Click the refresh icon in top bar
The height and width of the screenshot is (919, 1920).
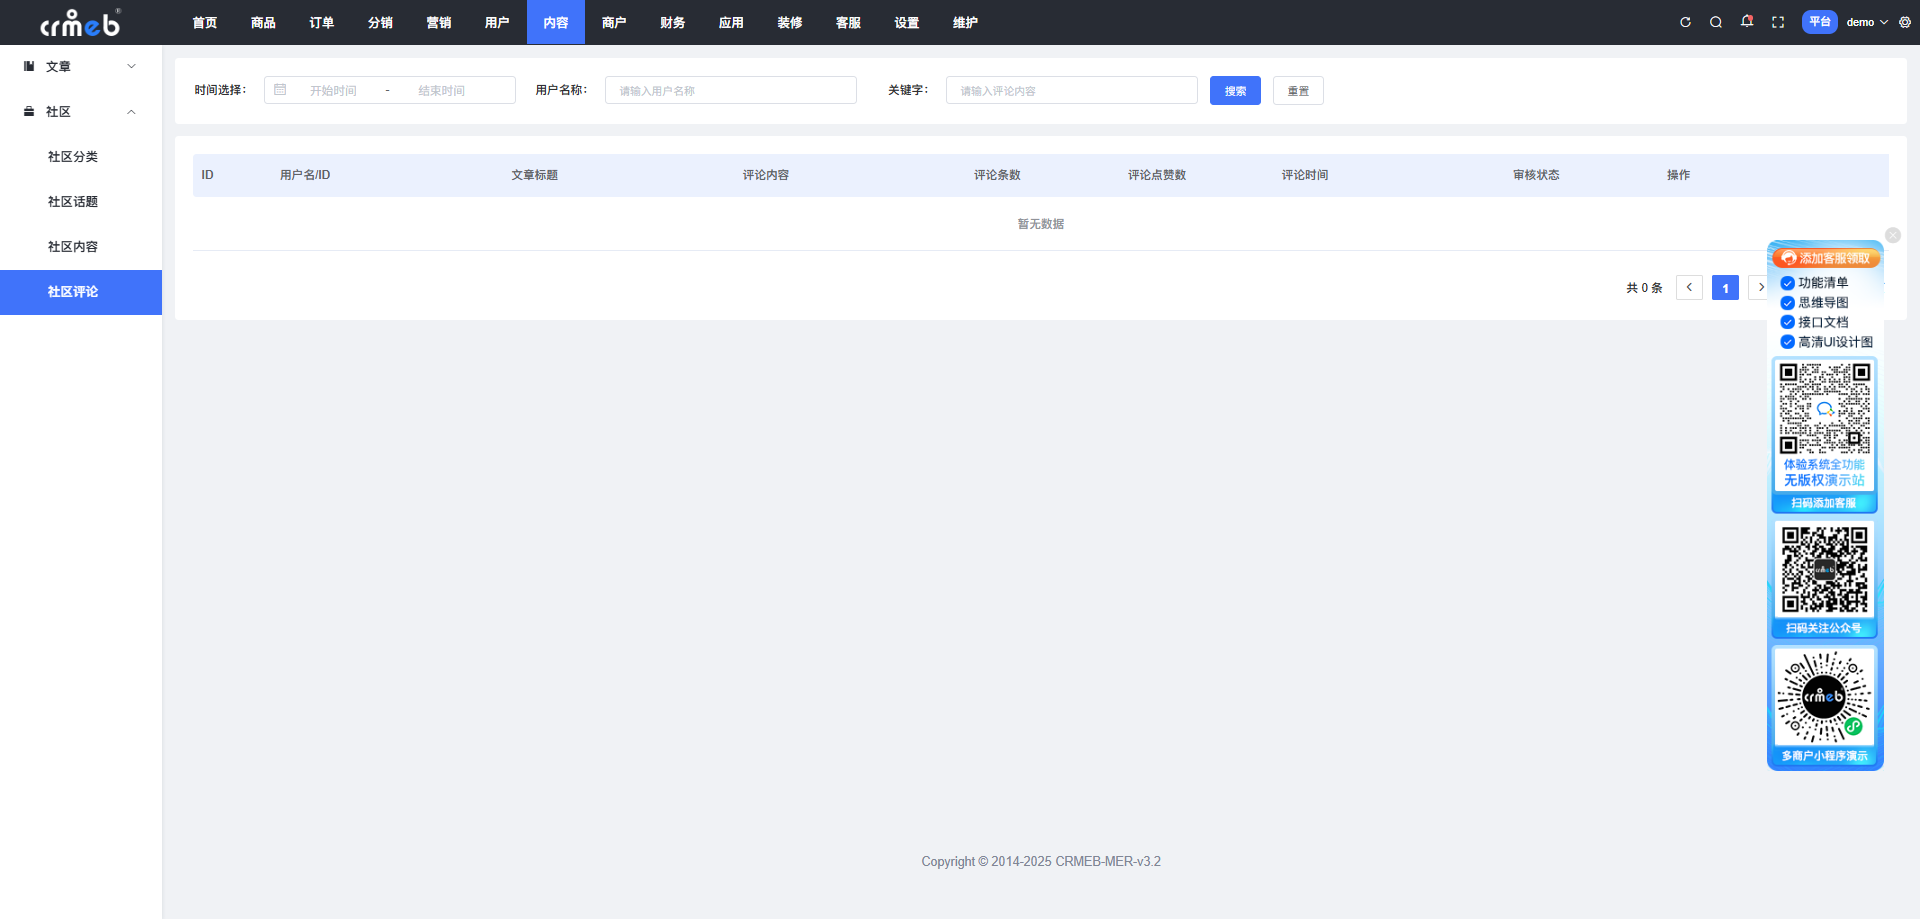pos(1685,22)
